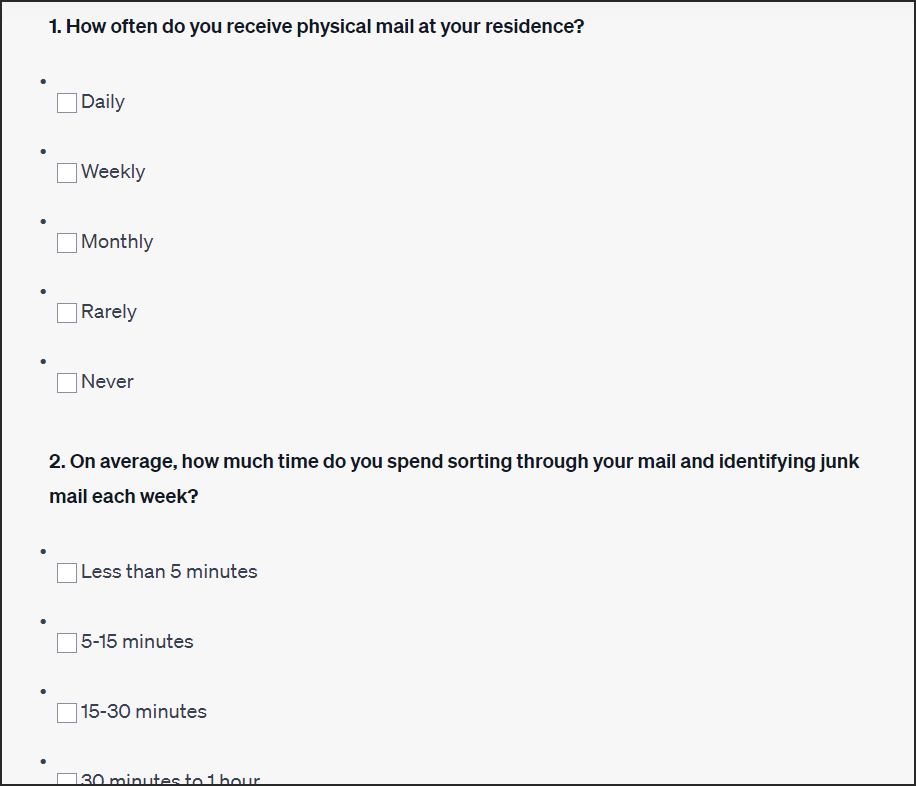Click the Monthly option label text

[x=117, y=242]
